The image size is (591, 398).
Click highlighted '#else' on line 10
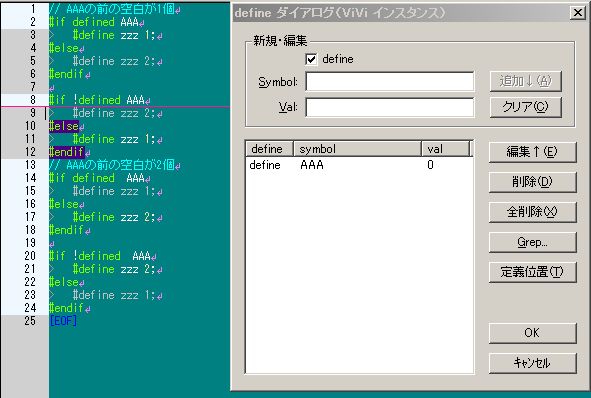64,126
